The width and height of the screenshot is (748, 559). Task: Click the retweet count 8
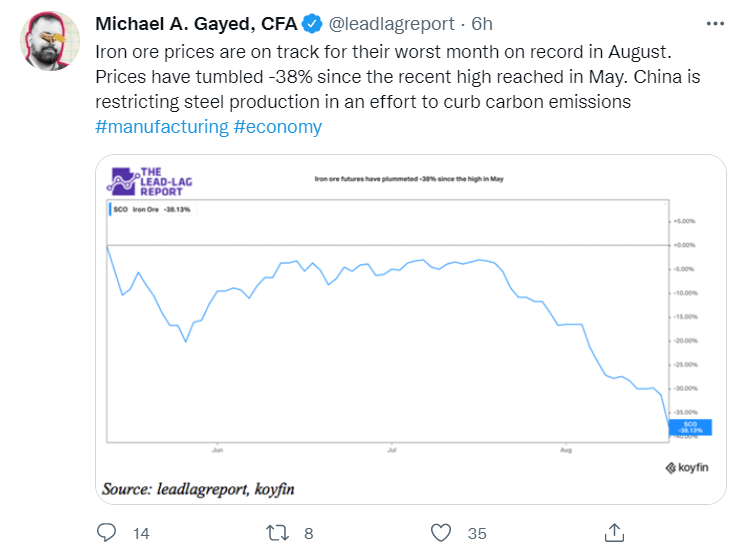click(x=309, y=533)
